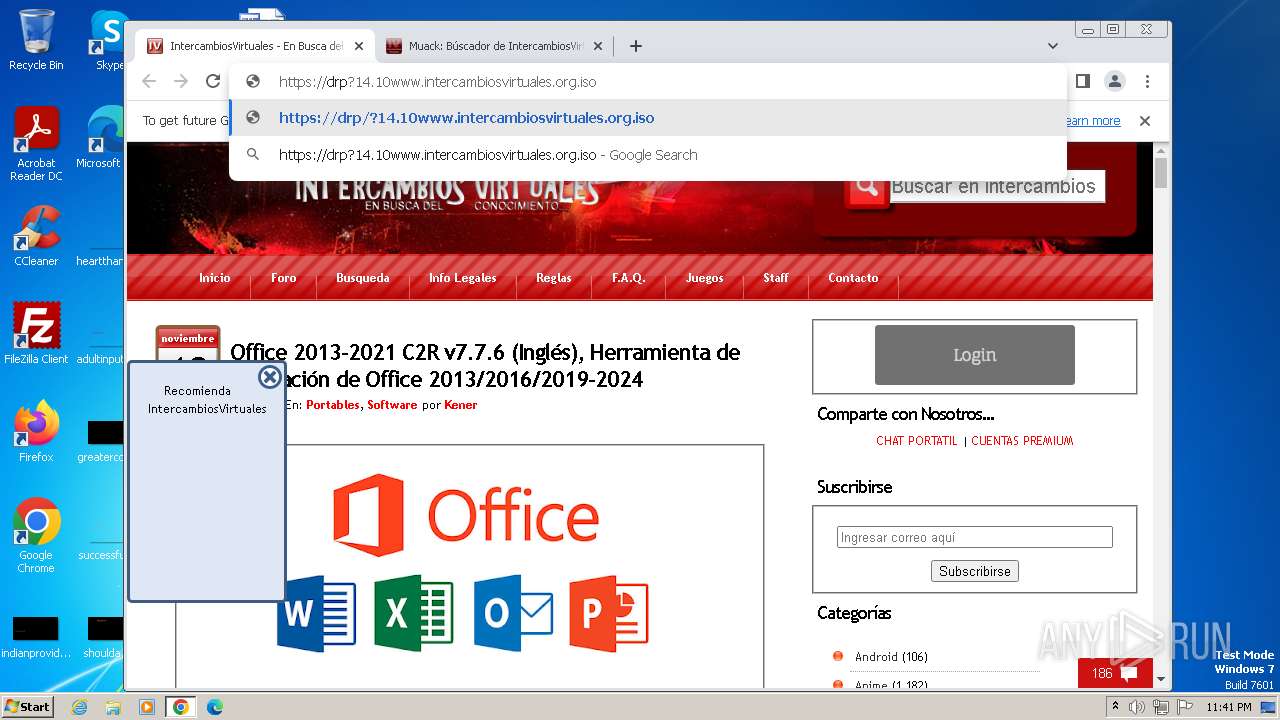Open the Juegos menu item
1280x720 pixels.
[x=705, y=278]
